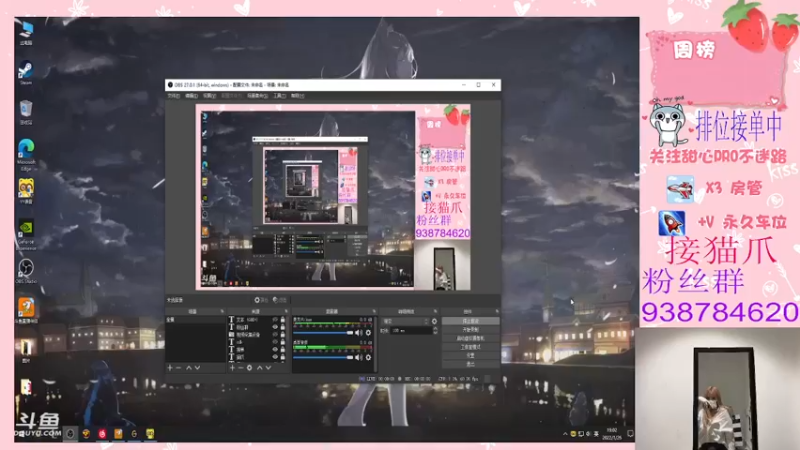800x450 pixels.
Task: Open the 编辑 (Edit) menu in OBS
Action: (x=191, y=95)
